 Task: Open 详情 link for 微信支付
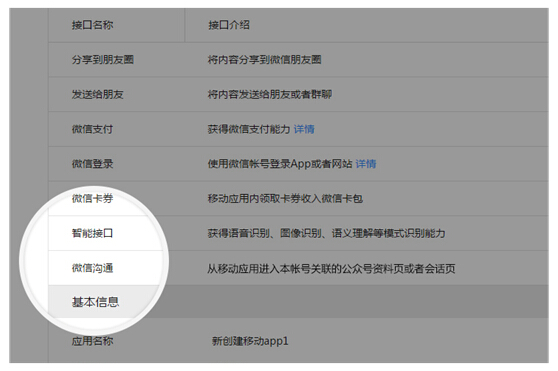click(x=304, y=129)
